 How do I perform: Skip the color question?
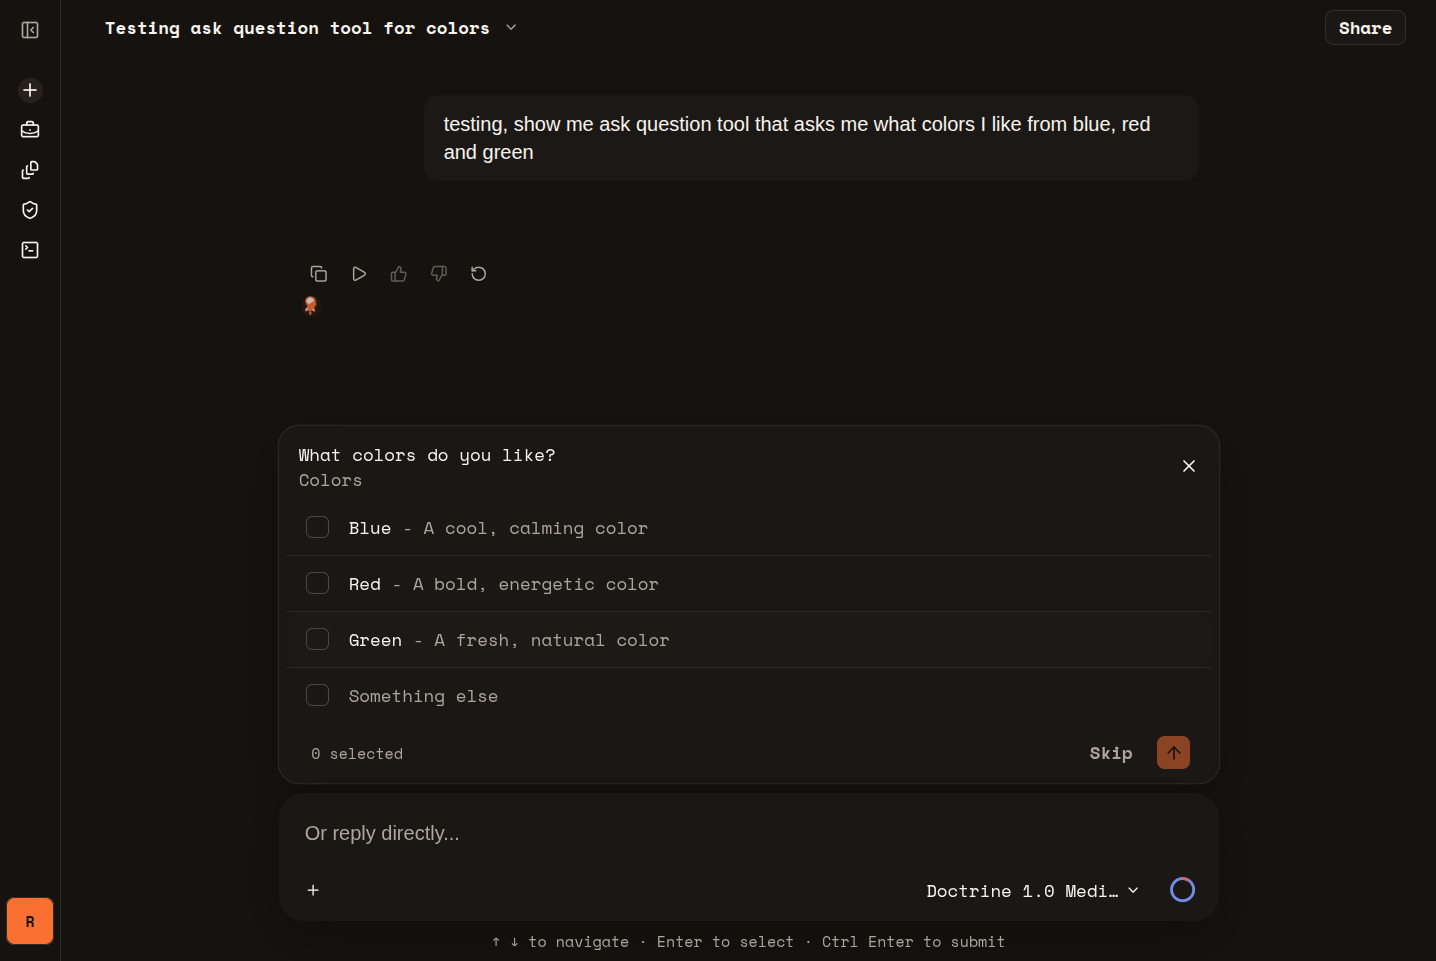point(1111,753)
